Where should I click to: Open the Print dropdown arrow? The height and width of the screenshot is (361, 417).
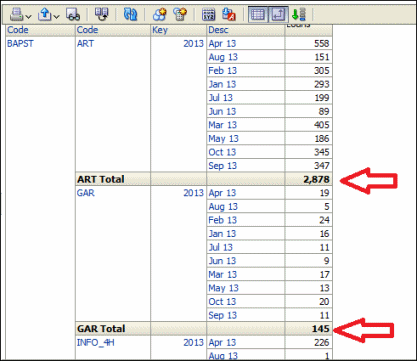click(28, 16)
